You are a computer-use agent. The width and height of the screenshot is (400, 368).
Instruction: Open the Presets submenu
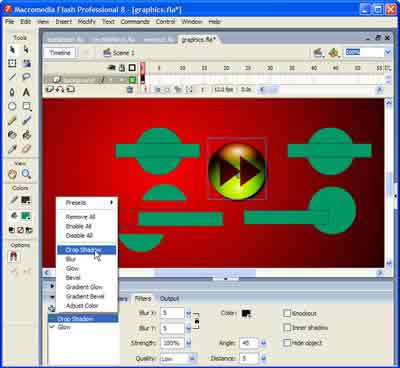(87, 203)
